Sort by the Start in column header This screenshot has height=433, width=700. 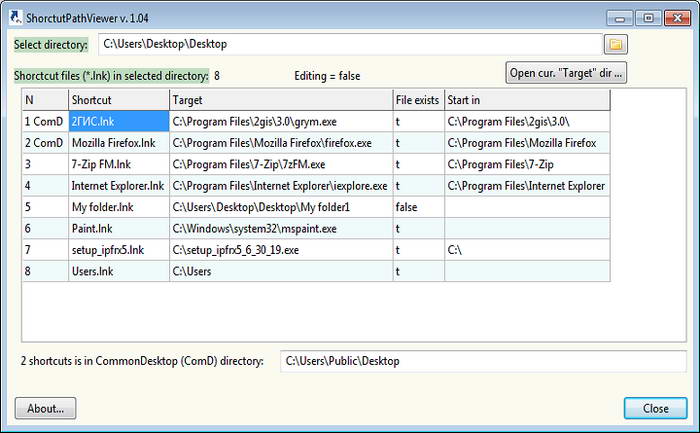pyautogui.click(x=527, y=100)
